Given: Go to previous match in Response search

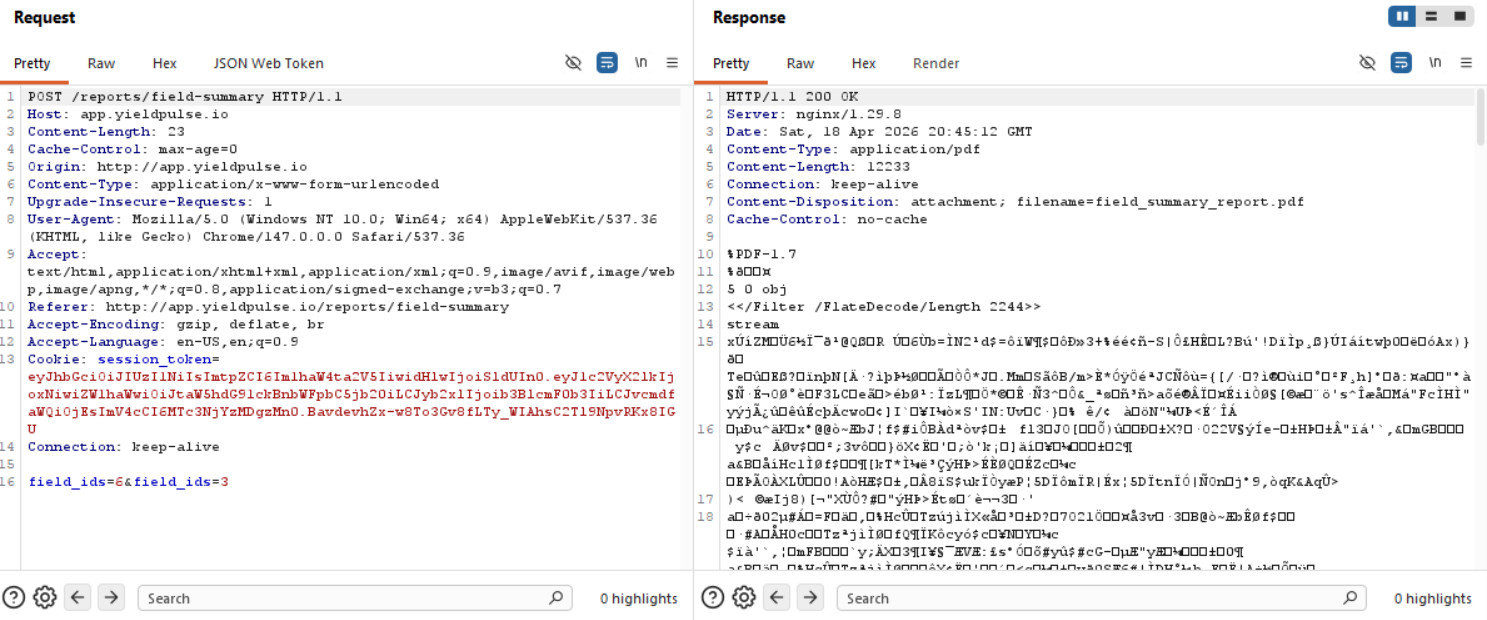Looking at the screenshot, I should tap(777, 598).
